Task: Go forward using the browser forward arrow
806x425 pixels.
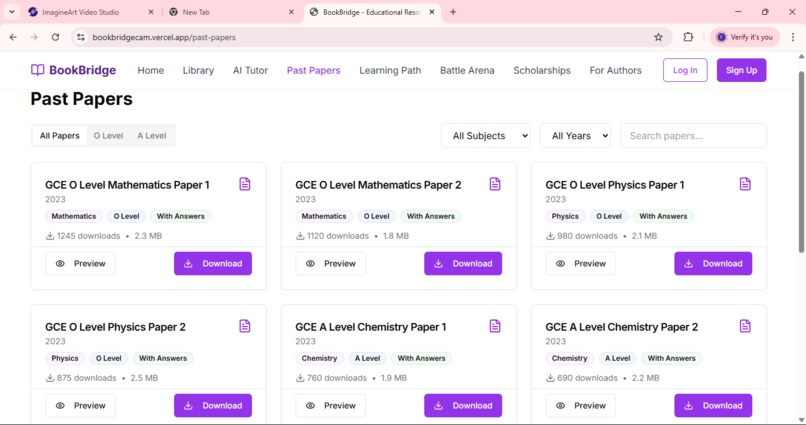Action: [34, 37]
